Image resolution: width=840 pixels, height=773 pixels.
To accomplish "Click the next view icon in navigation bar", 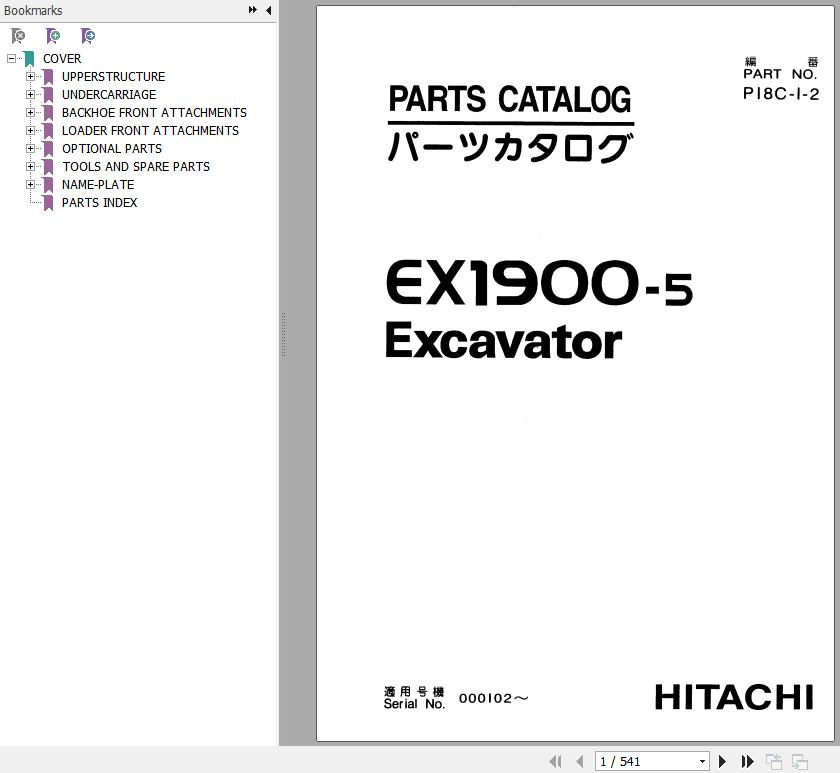I will pos(800,761).
